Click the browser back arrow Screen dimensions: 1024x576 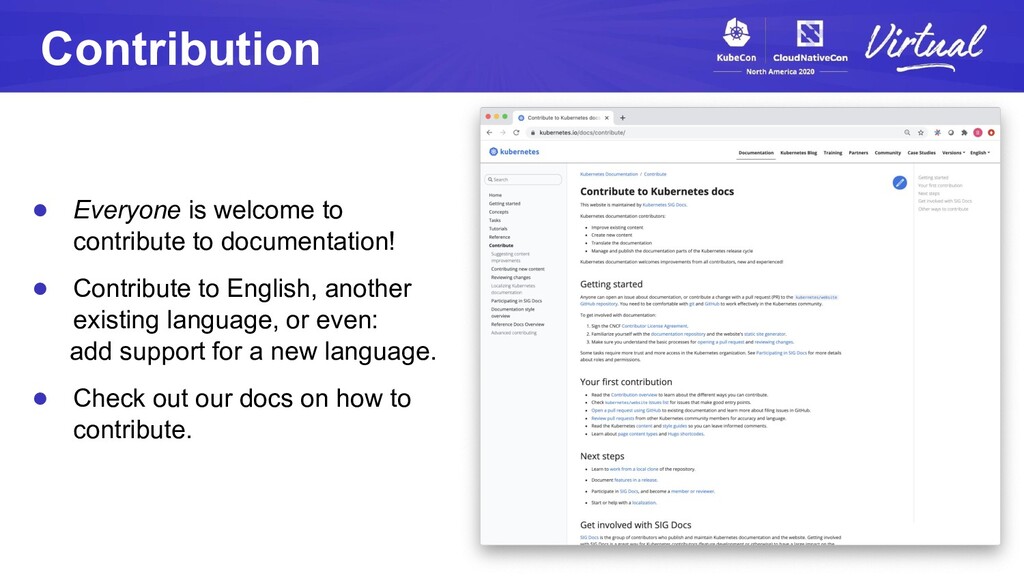click(x=489, y=133)
